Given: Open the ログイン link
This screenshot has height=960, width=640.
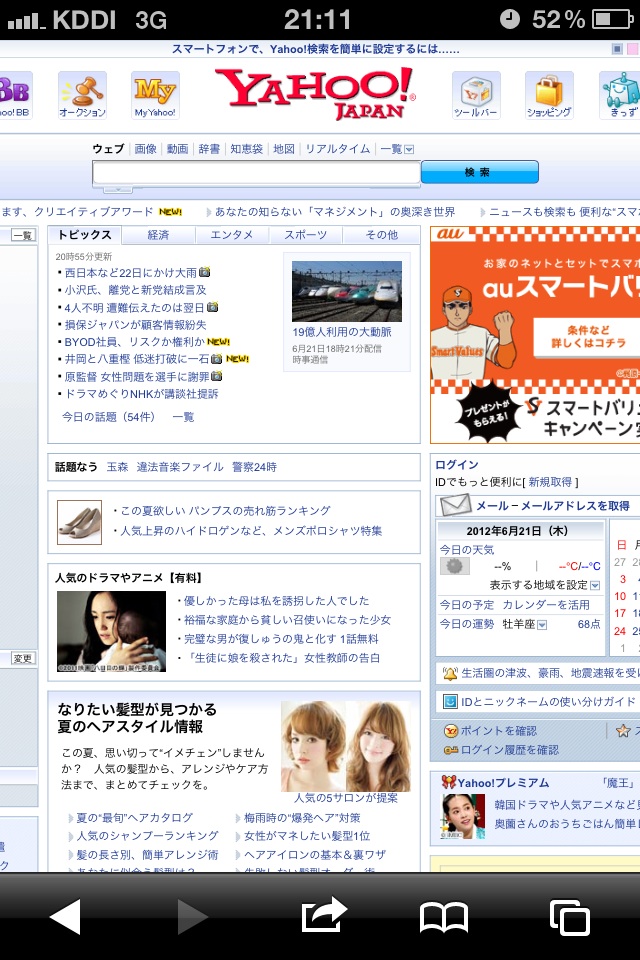Looking at the screenshot, I should [x=457, y=465].
